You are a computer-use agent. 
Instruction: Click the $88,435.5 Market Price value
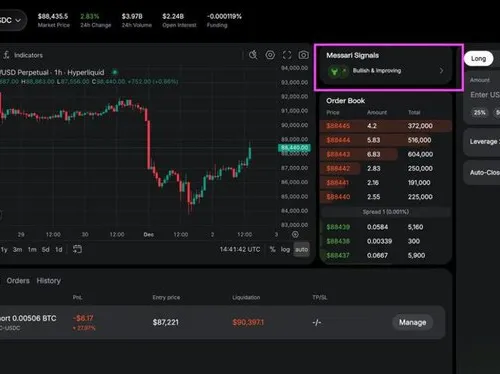point(53,16)
